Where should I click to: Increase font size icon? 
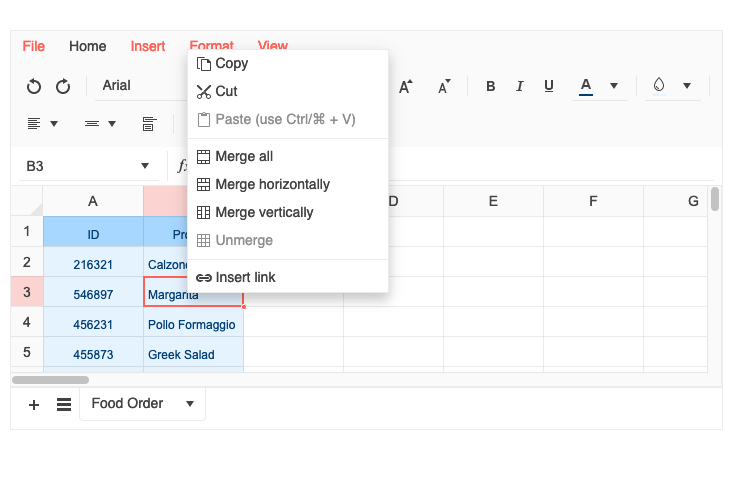(405, 86)
